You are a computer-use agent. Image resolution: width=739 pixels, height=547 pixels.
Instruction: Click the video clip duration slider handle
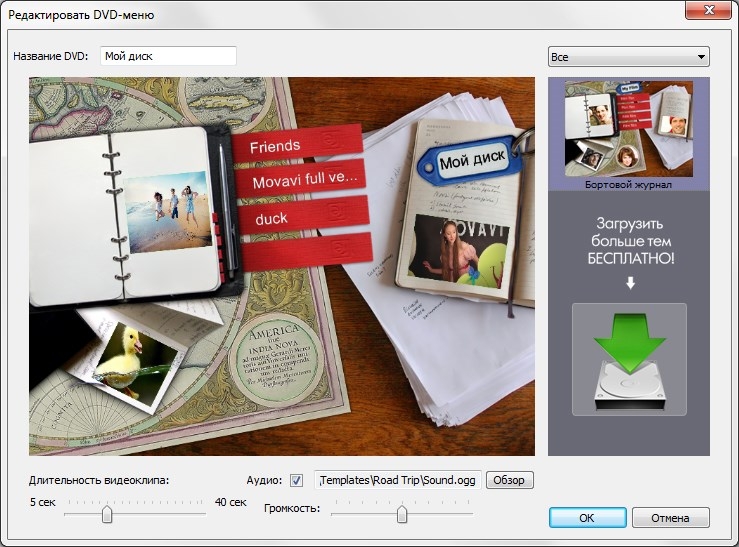pos(107,514)
